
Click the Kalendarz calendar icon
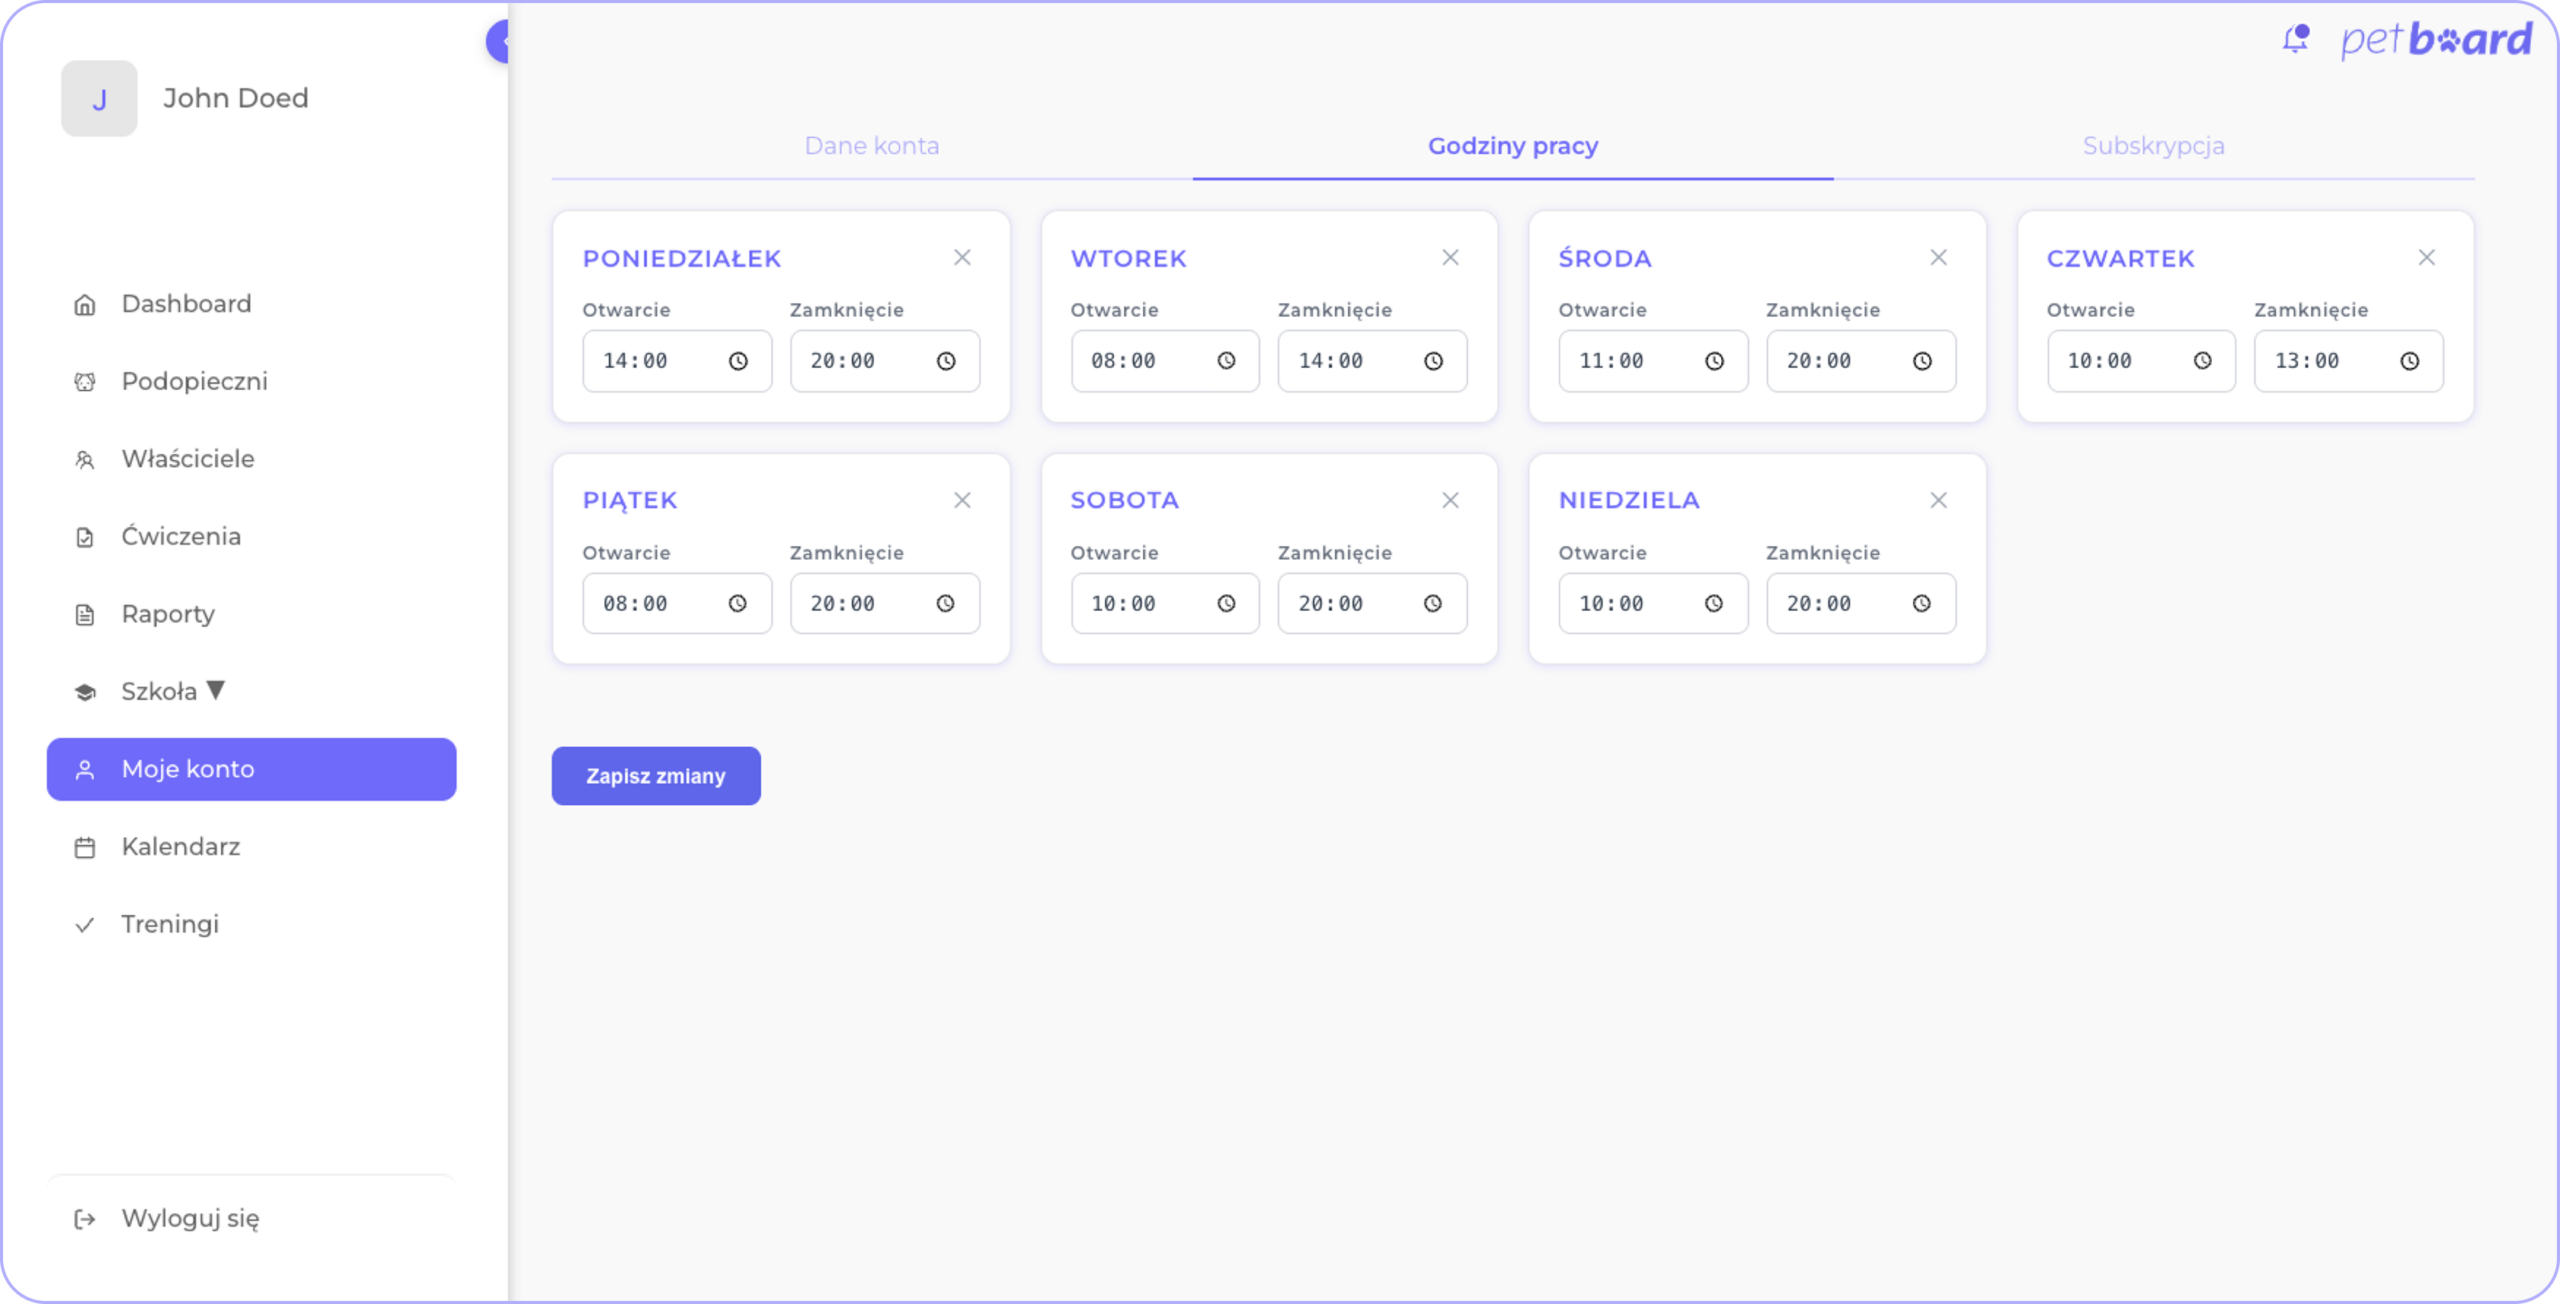point(85,848)
